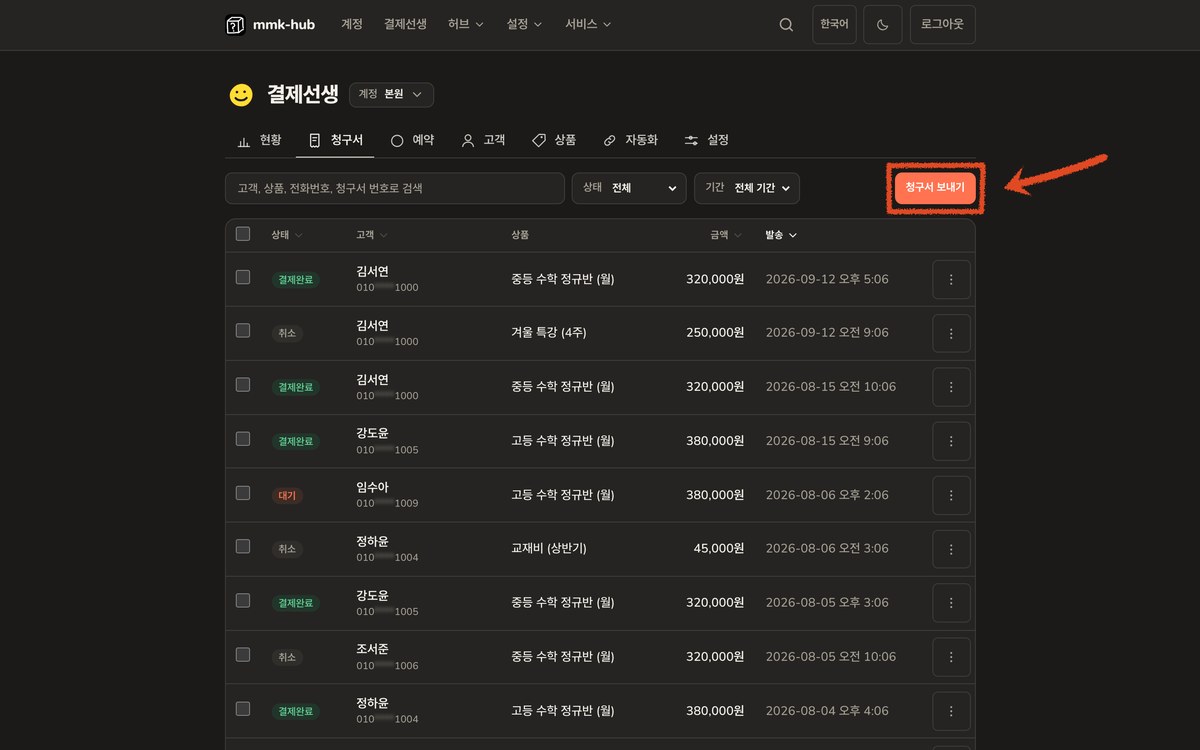Open the 기간 전체 기간 filter dropdown
Screen dimensions: 1200x750
tap(747, 188)
